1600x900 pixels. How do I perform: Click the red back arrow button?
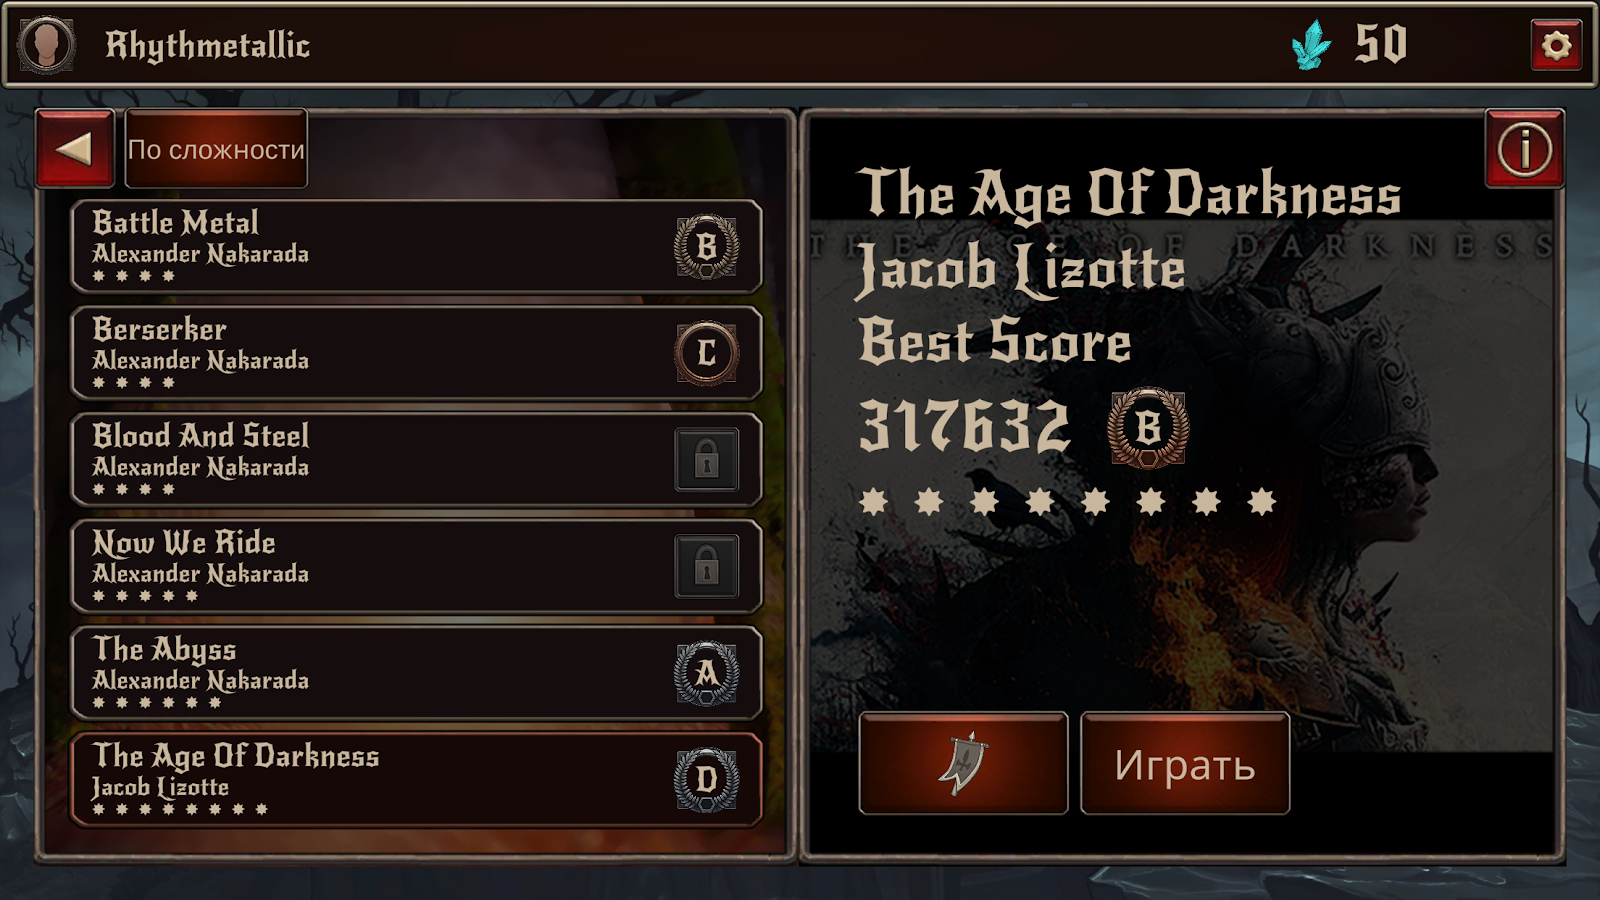click(x=75, y=149)
